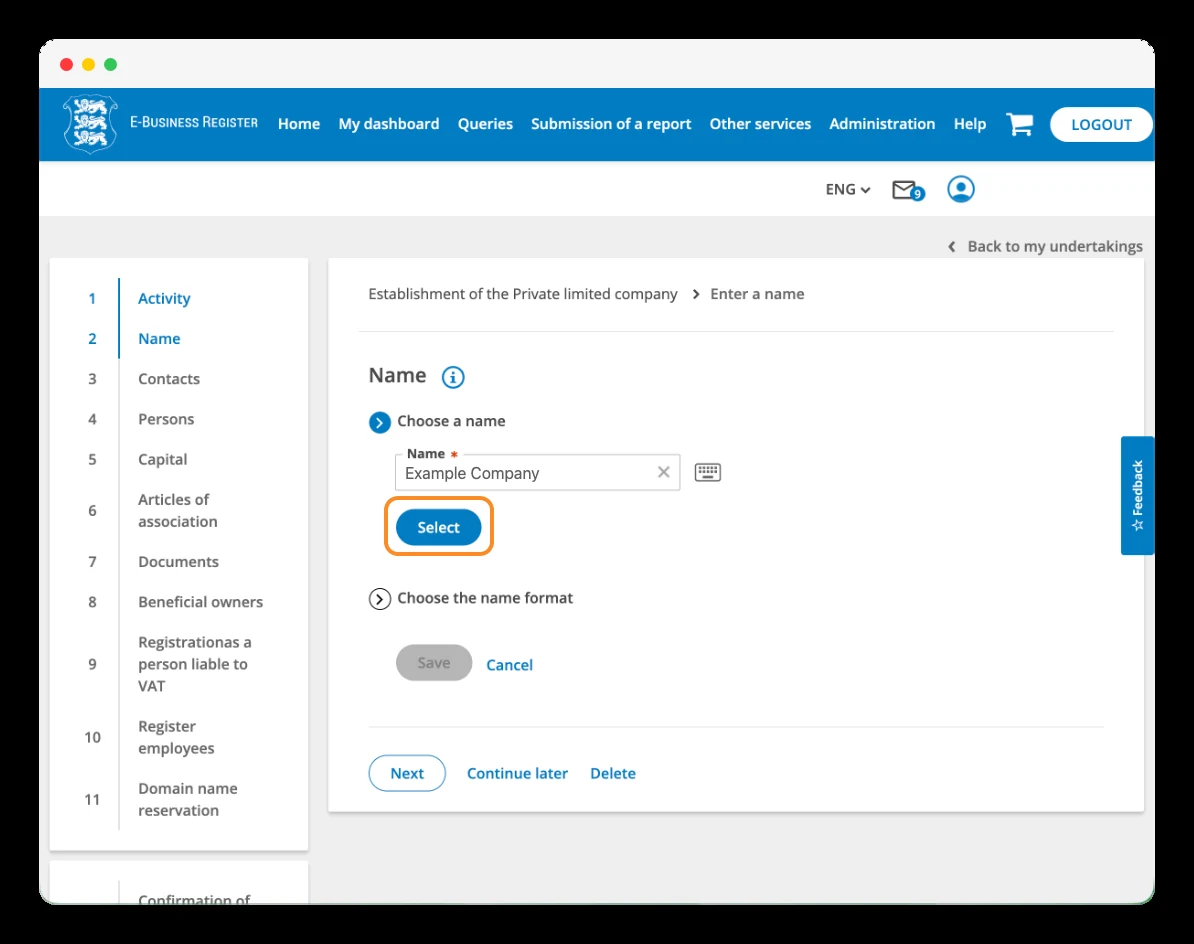Open the shopping cart
Screen dimensions: 1194x944
(x=1020, y=124)
